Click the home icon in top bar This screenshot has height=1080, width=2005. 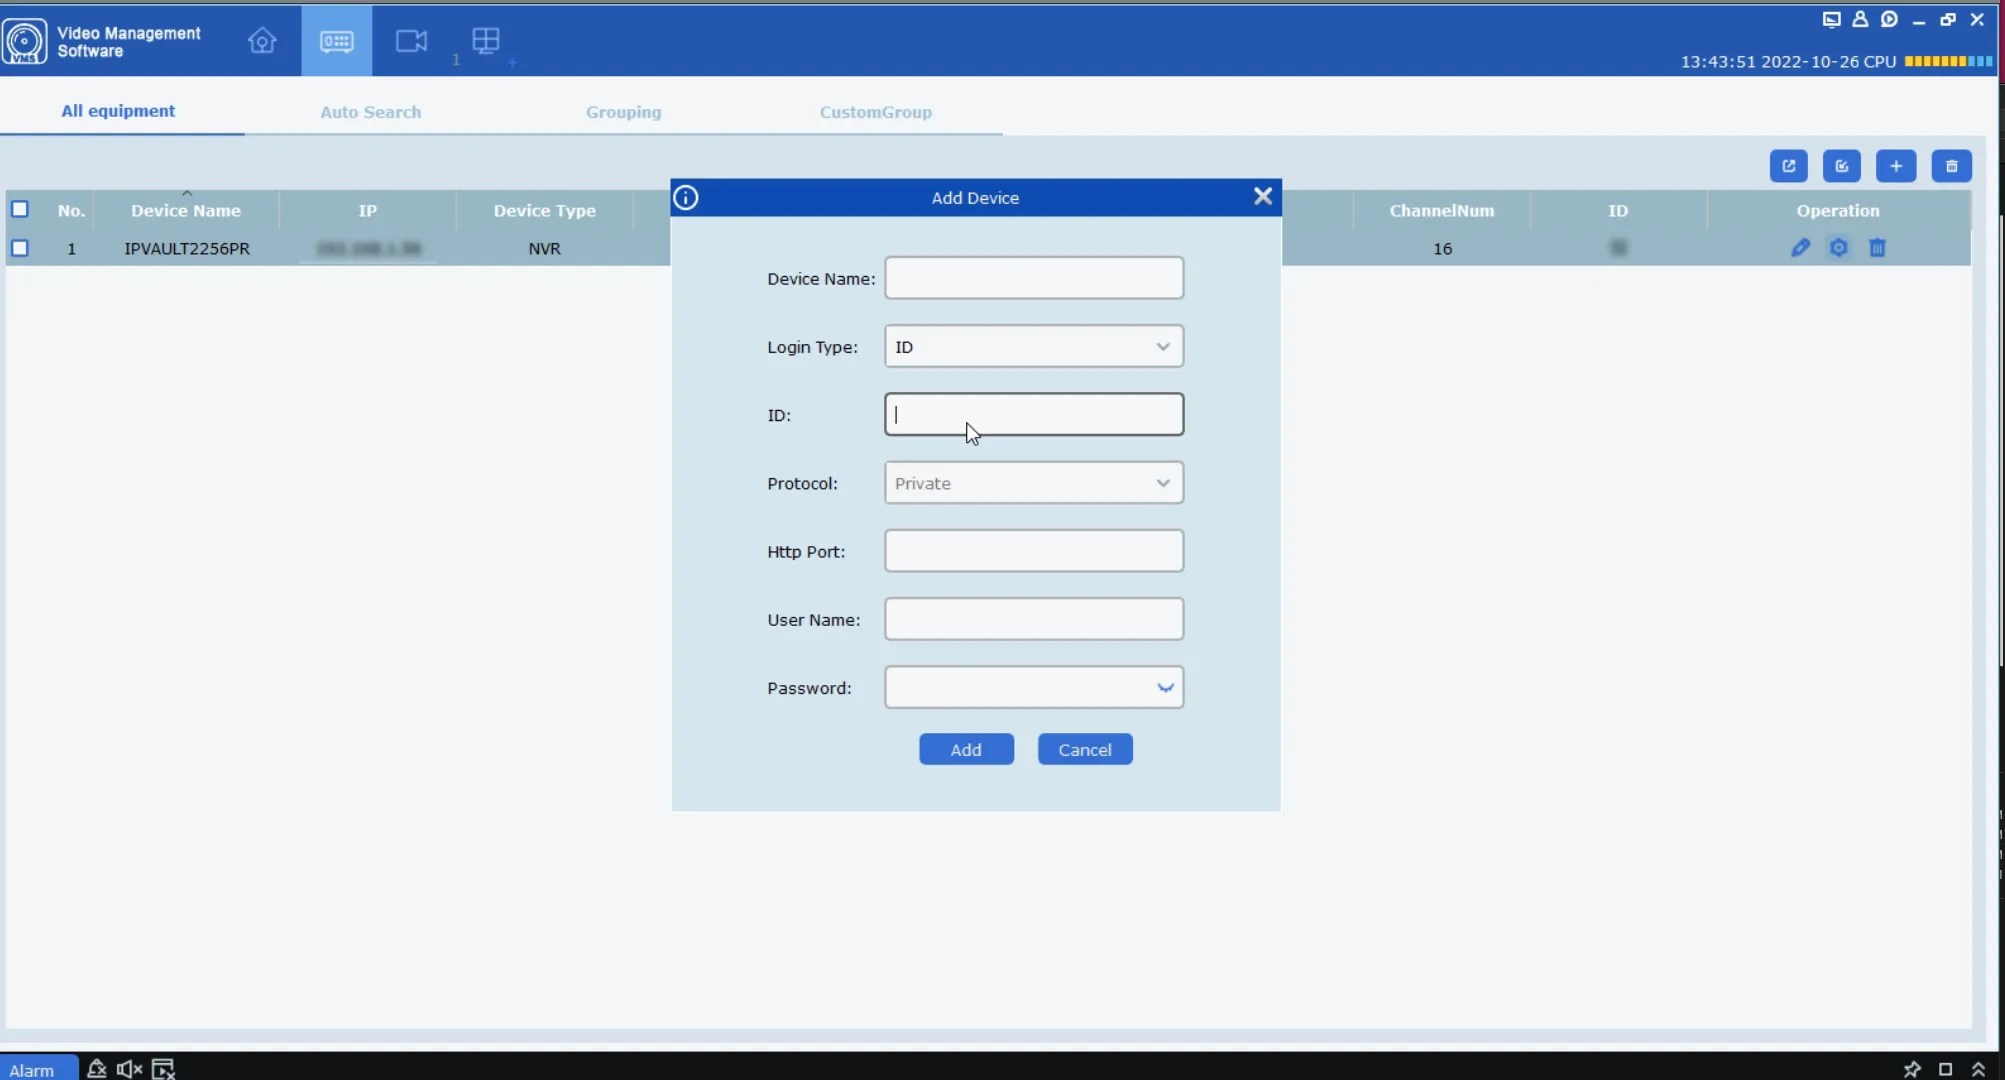pos(262,40)
